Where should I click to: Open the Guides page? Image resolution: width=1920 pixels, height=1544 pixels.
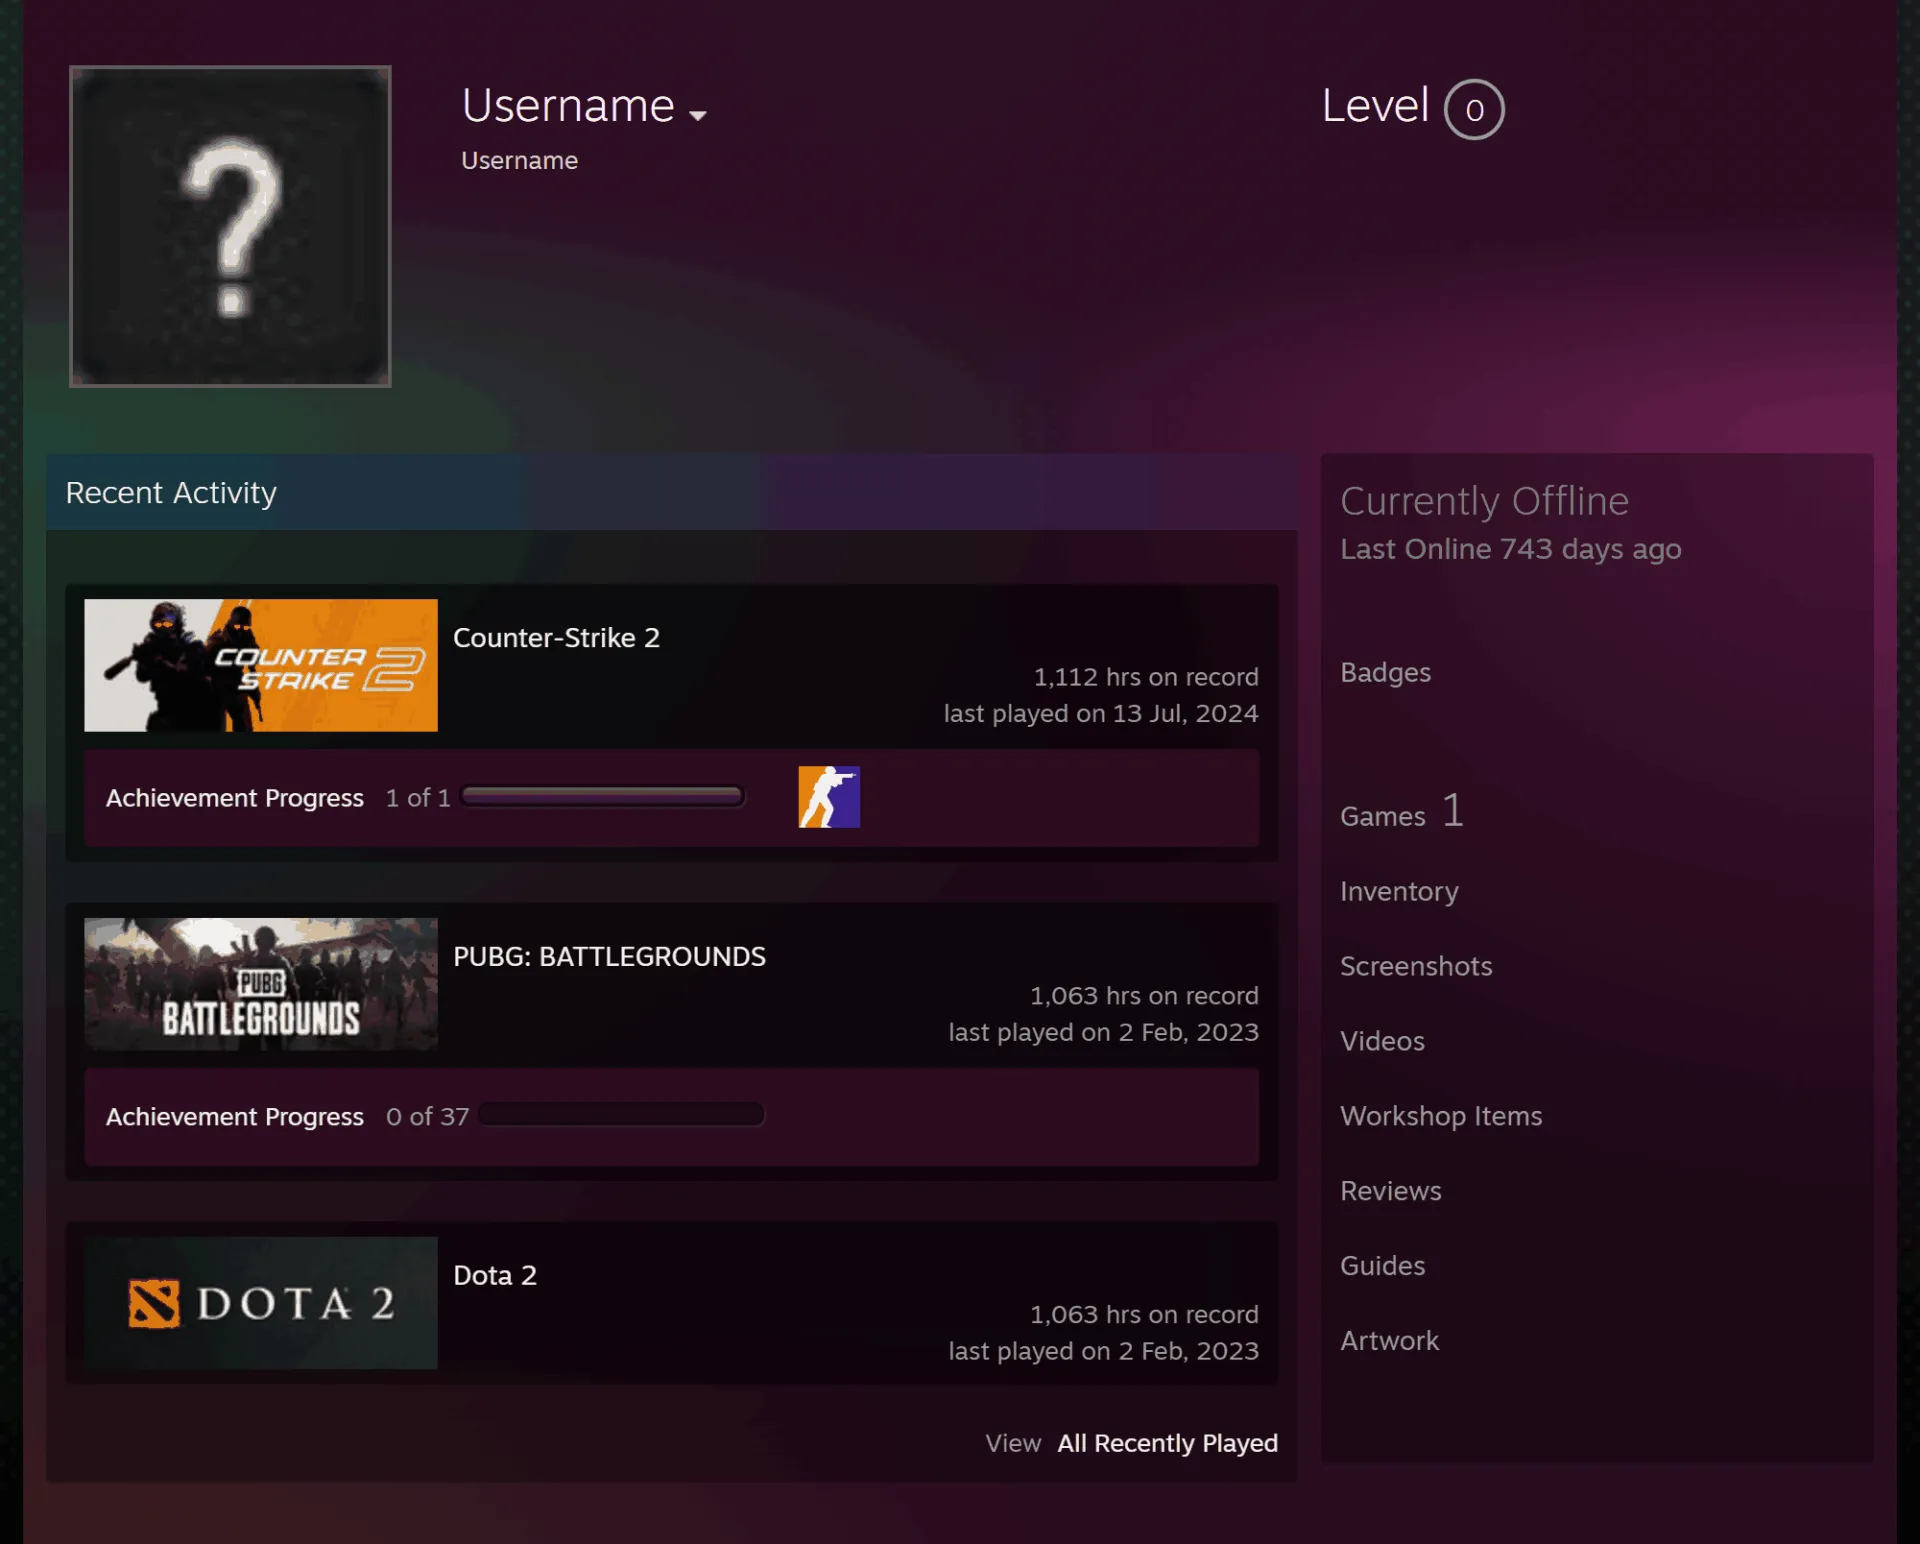[x=1382, y=1266]
